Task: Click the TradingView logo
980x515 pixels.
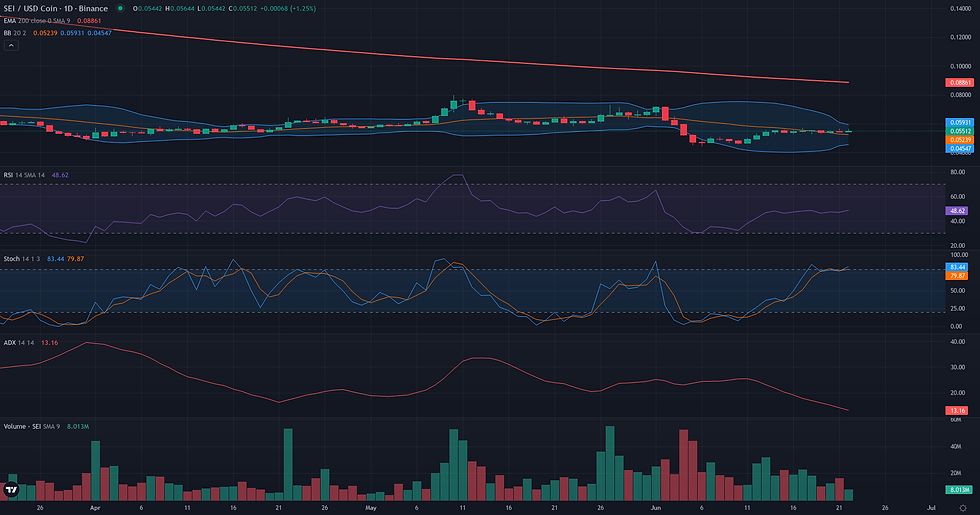Action: (x=11, y=490)
